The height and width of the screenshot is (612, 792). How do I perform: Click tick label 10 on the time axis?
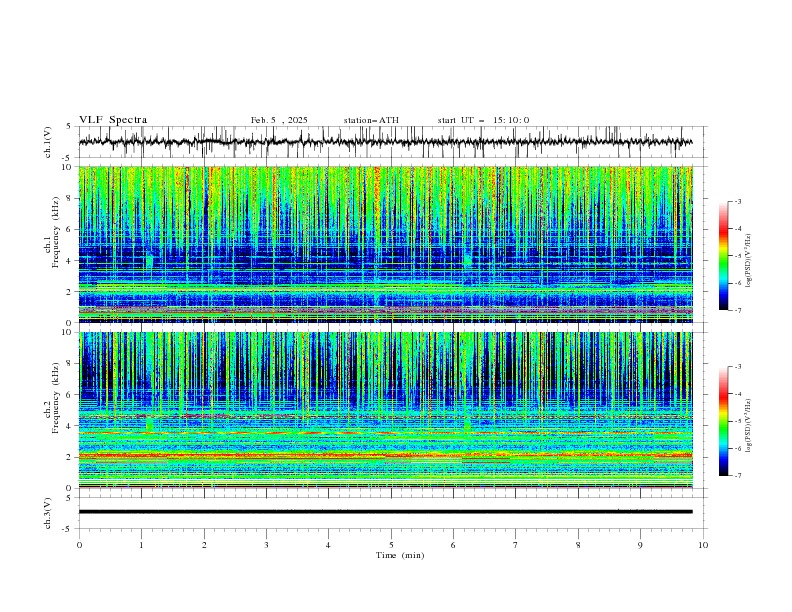(x=703, y=545)
